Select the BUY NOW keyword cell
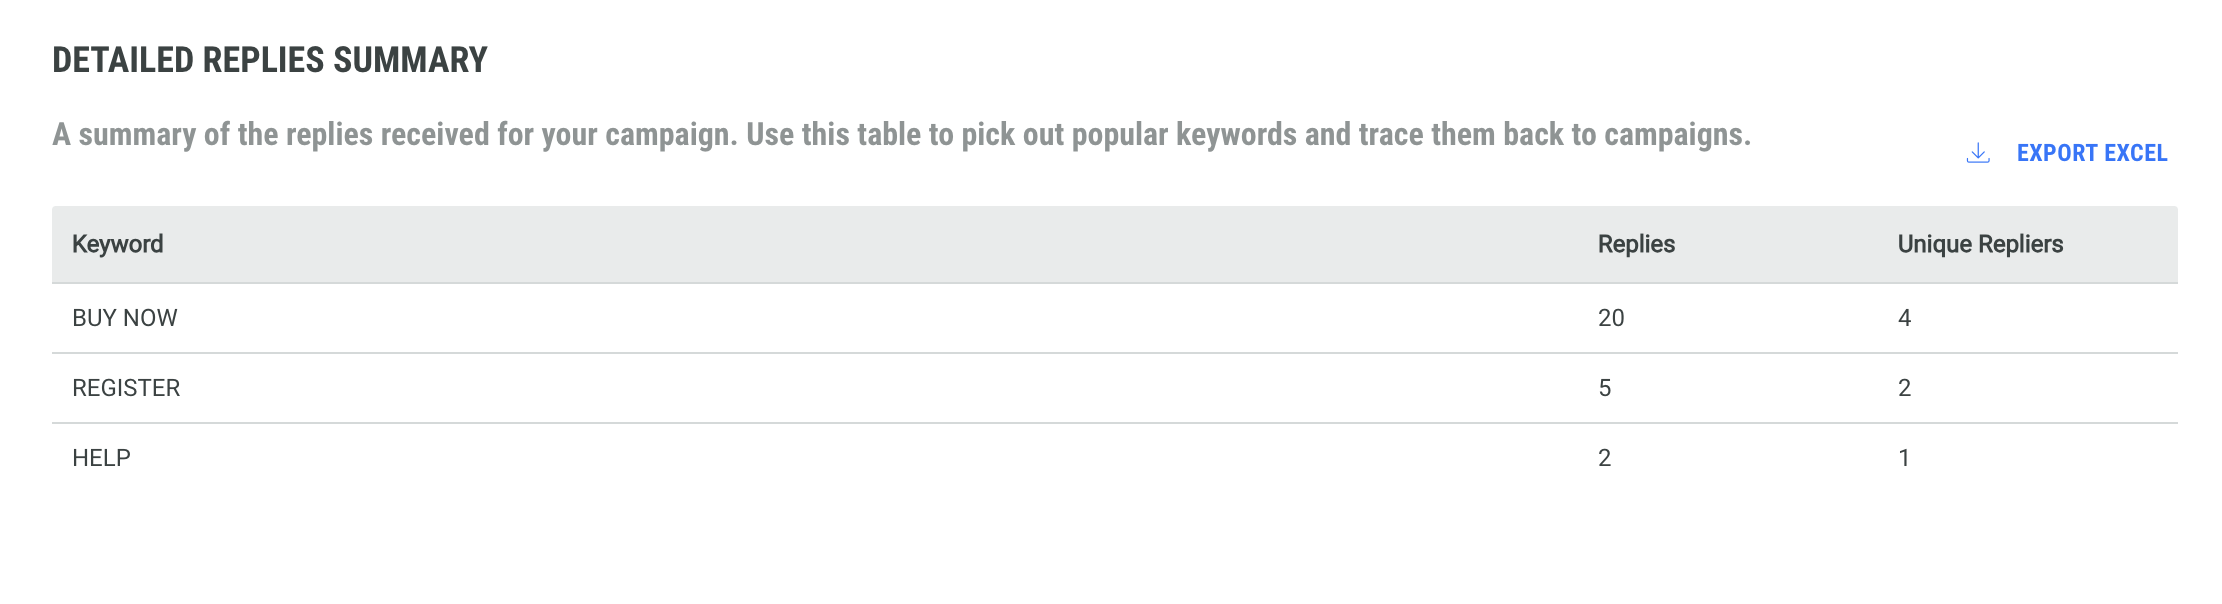2222x604 pixels. (x=124, y=318)
